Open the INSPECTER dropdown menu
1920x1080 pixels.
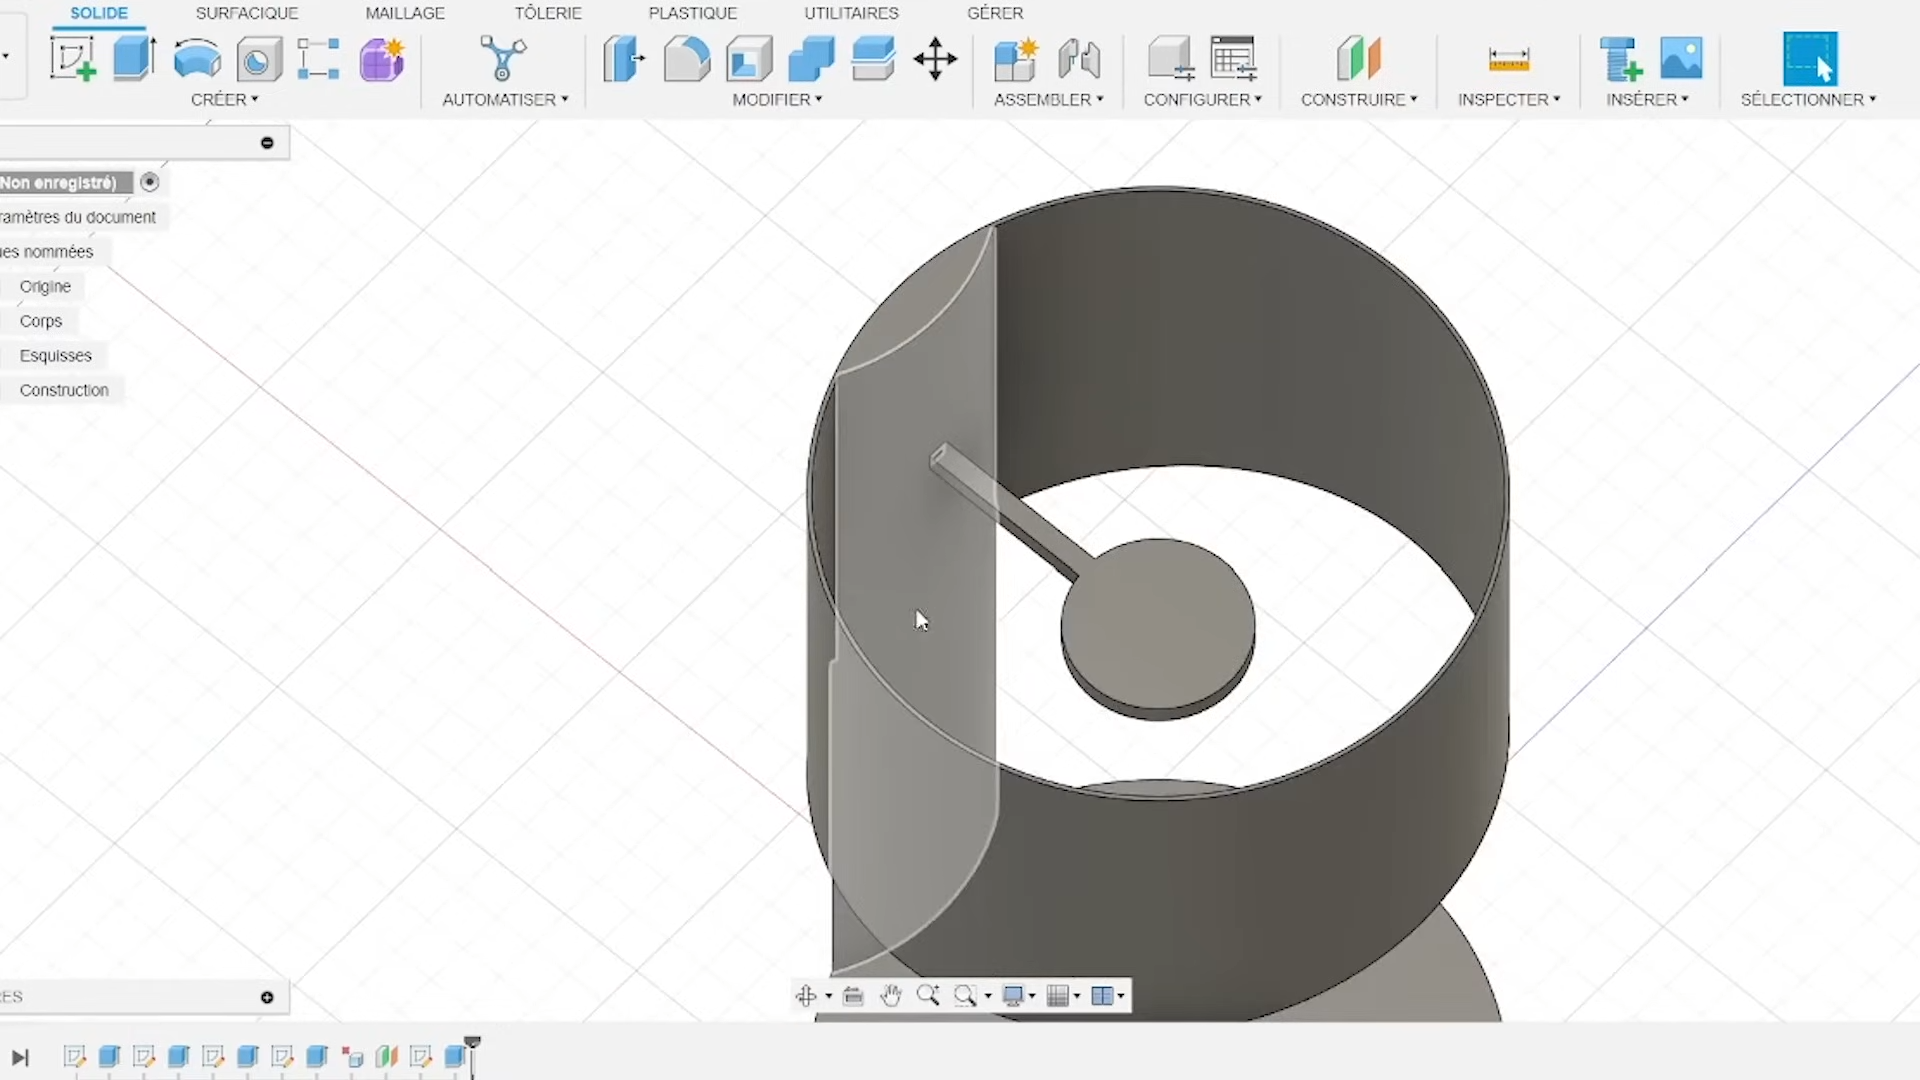[x=1508, y=100]
